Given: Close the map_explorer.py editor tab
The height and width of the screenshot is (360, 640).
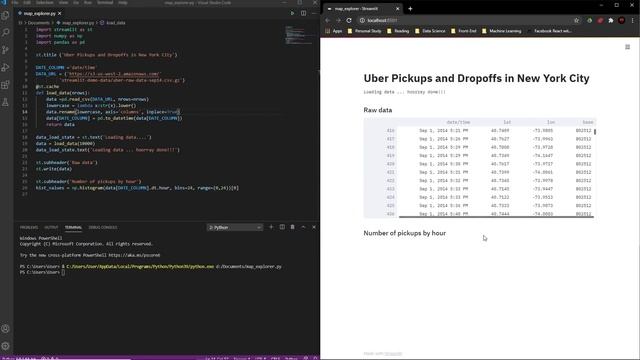Looking at the screenshot, I should click(60, 13).
